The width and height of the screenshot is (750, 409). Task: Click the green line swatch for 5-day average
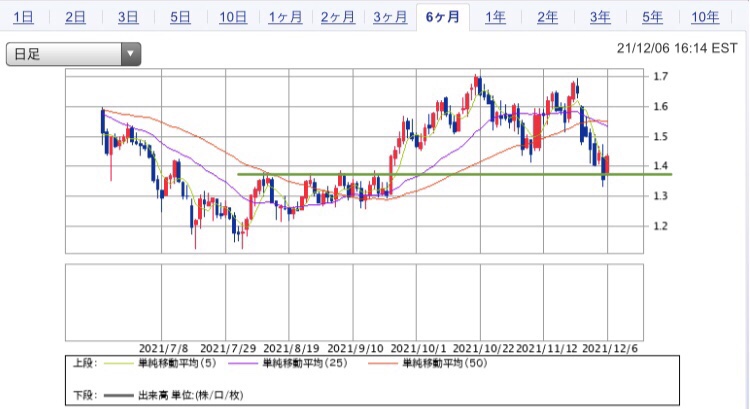click(x=118, y=364)
